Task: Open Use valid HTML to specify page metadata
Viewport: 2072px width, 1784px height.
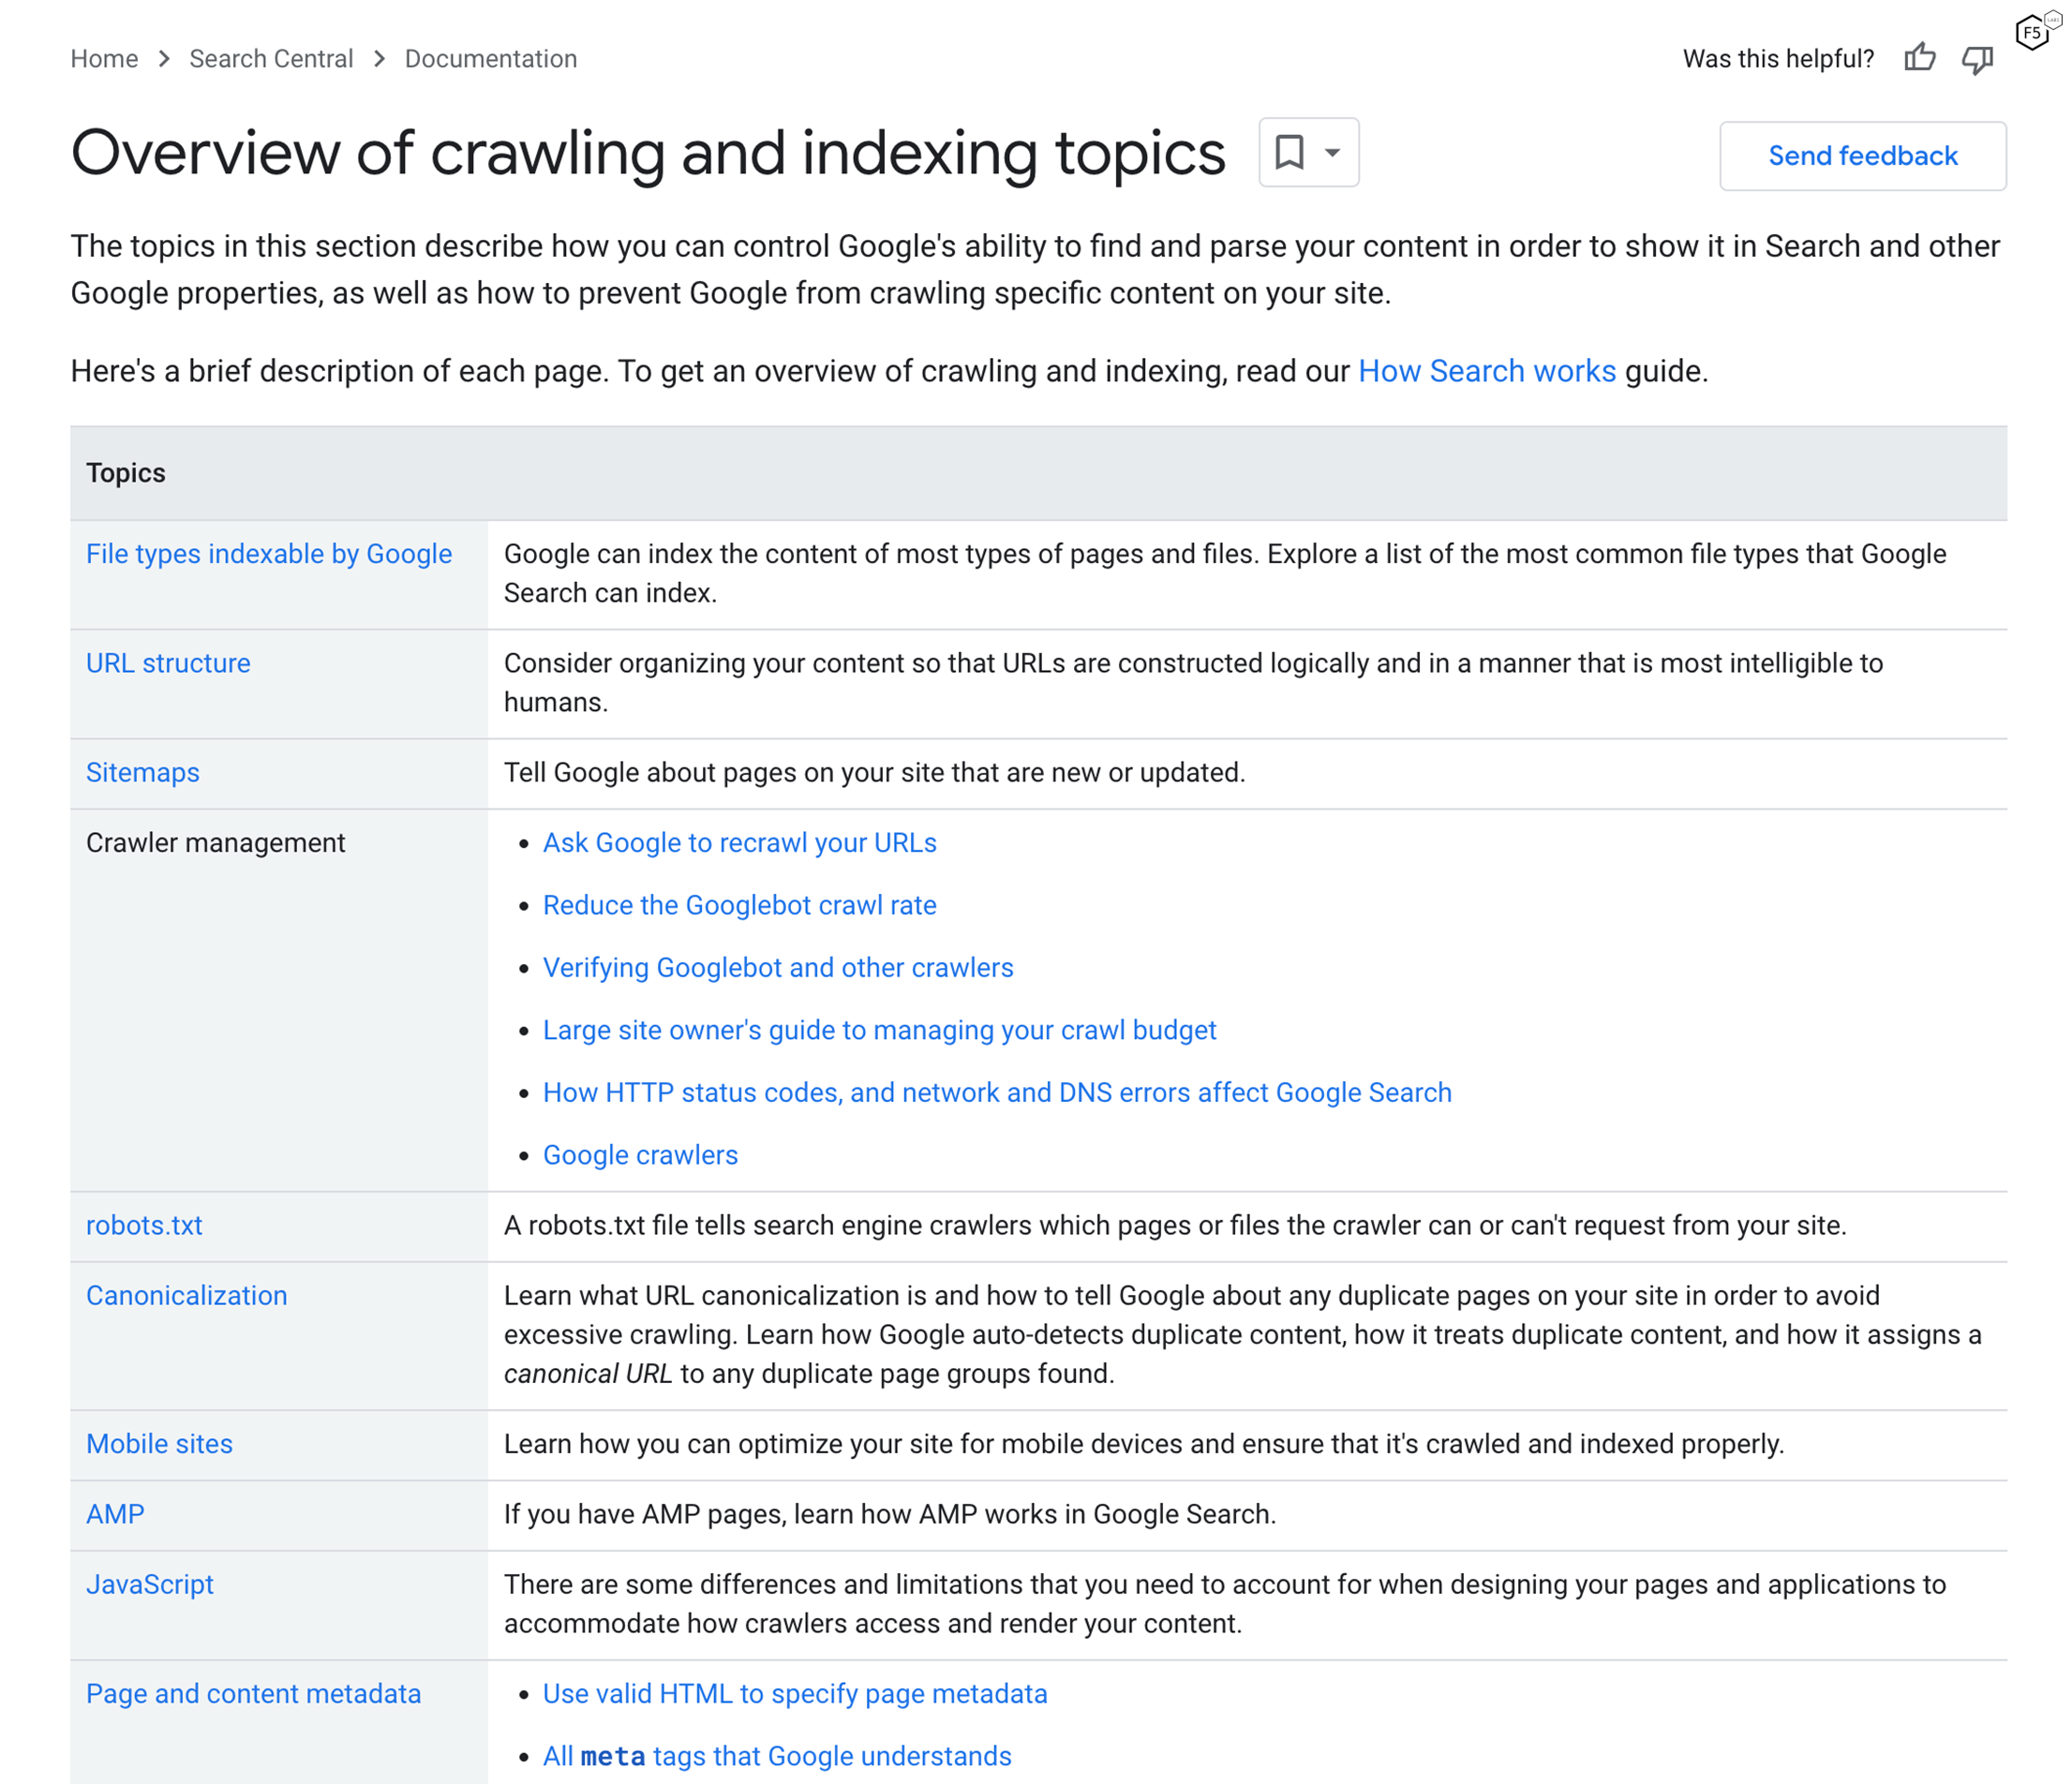Action: [795, 1694]
